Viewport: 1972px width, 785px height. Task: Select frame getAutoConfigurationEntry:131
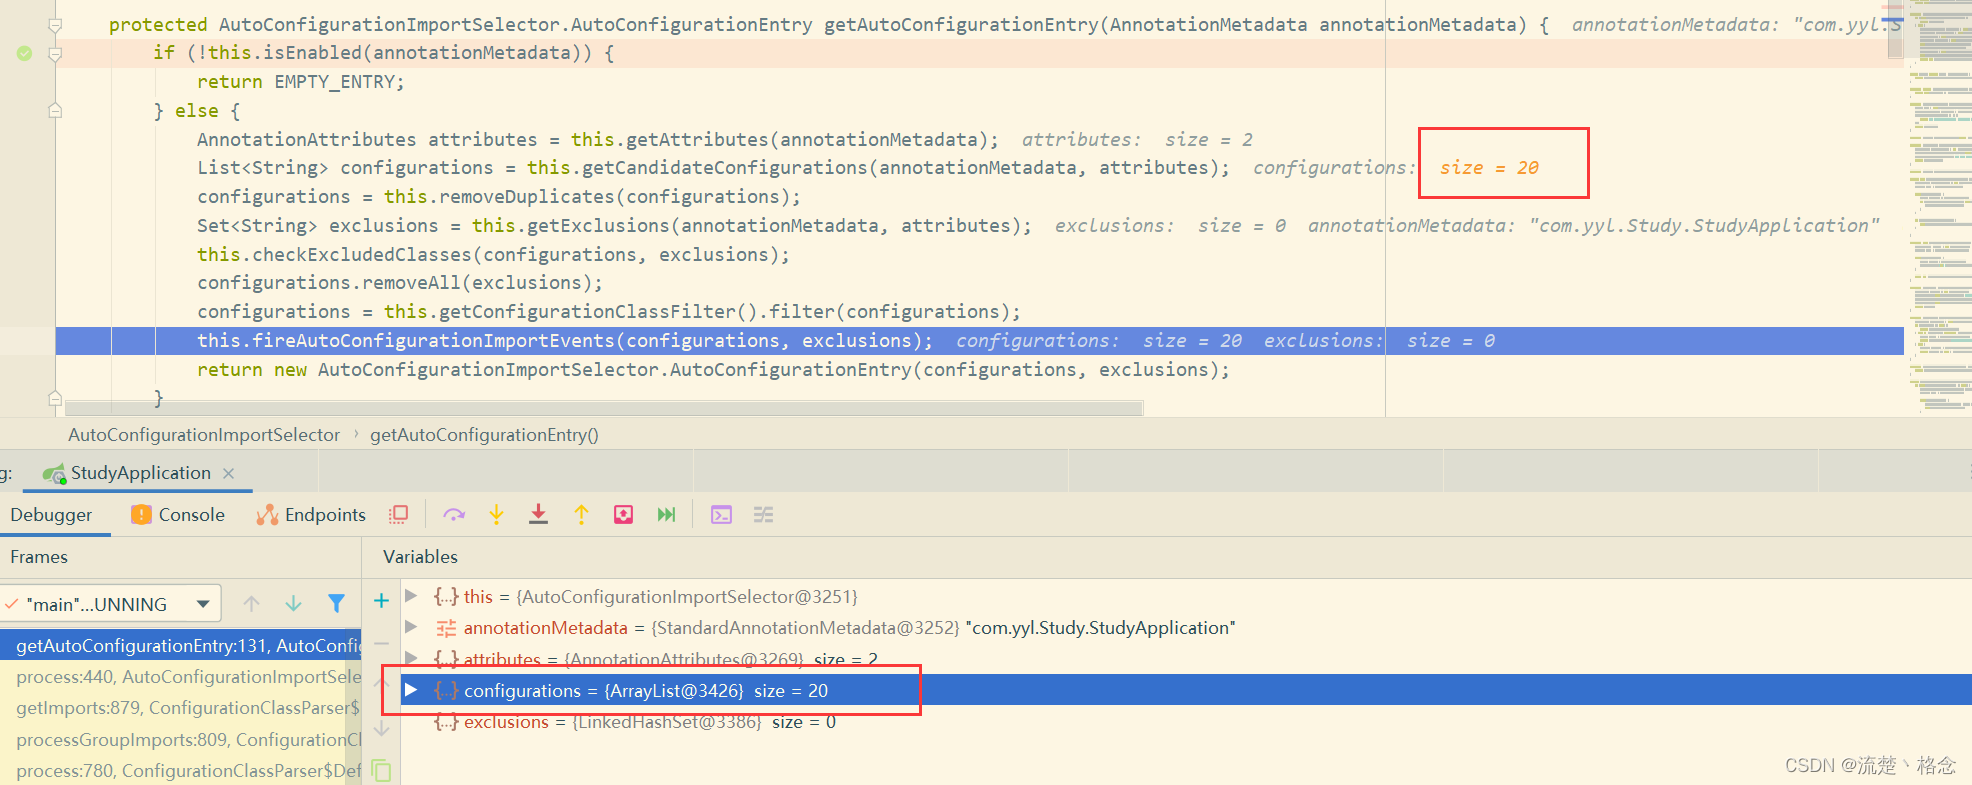click(180, 645)
